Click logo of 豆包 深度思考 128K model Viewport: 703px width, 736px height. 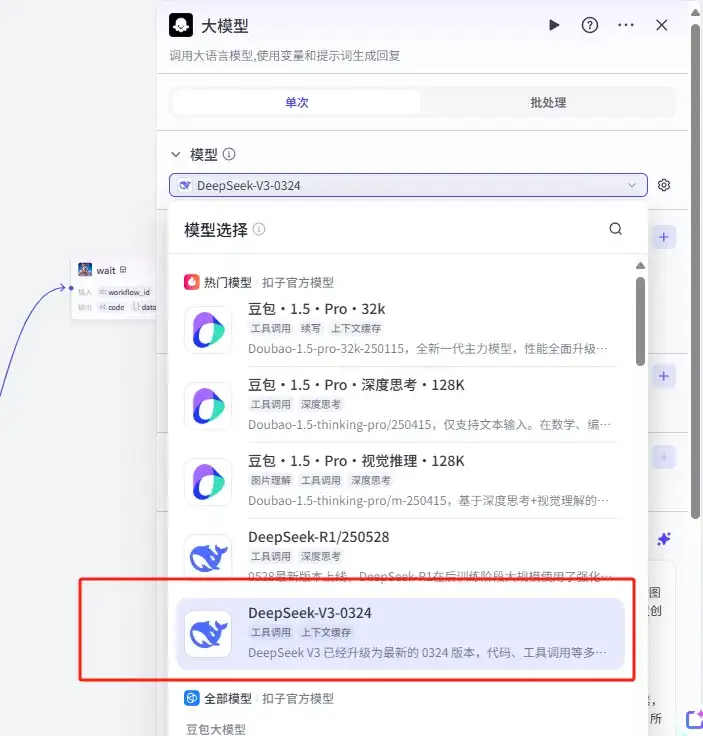click(x=208, y=406)
